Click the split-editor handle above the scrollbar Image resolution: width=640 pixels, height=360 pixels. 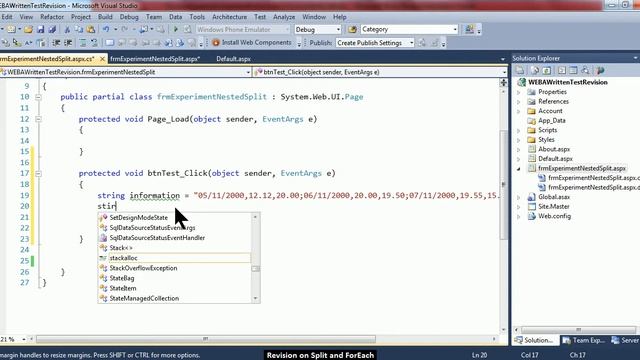coord(504,83)
